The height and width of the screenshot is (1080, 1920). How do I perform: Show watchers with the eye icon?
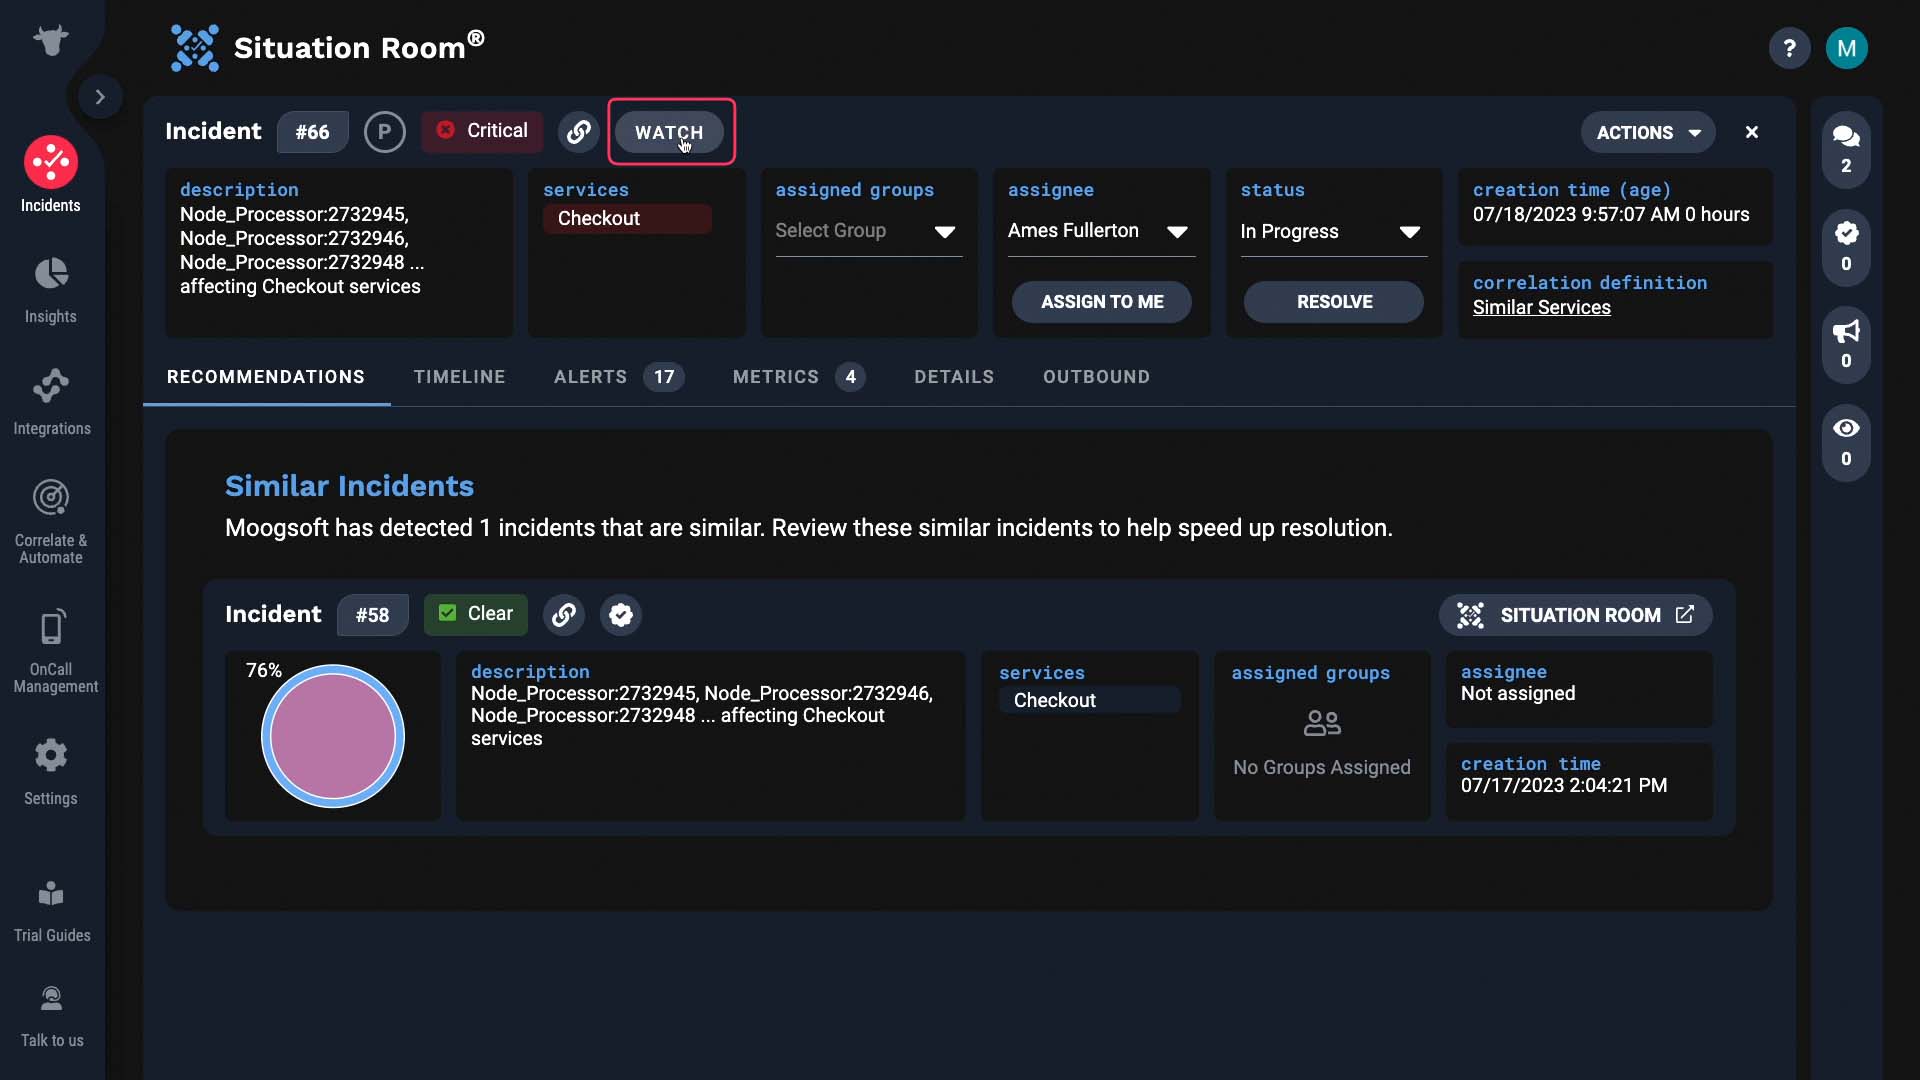1846,442
